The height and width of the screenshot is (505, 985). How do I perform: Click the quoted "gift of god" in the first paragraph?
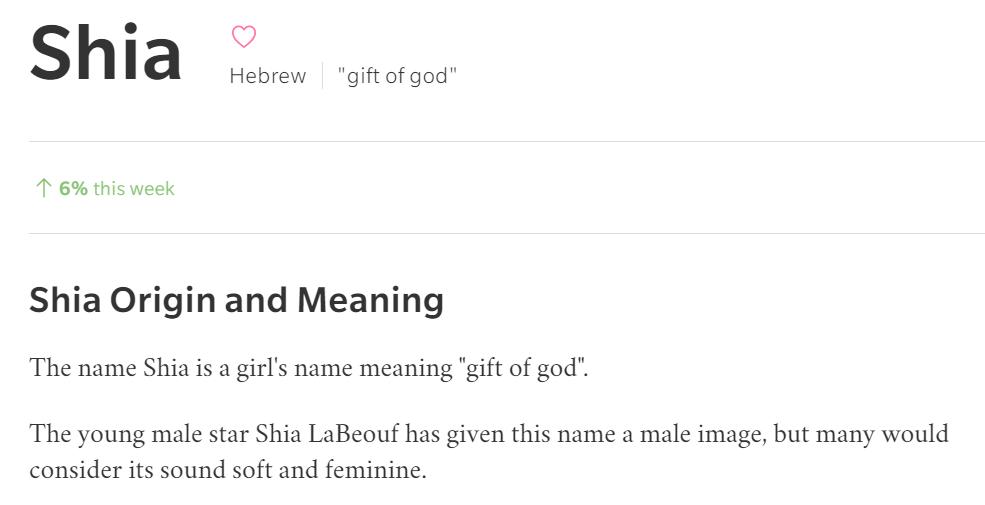coord(523,368)
